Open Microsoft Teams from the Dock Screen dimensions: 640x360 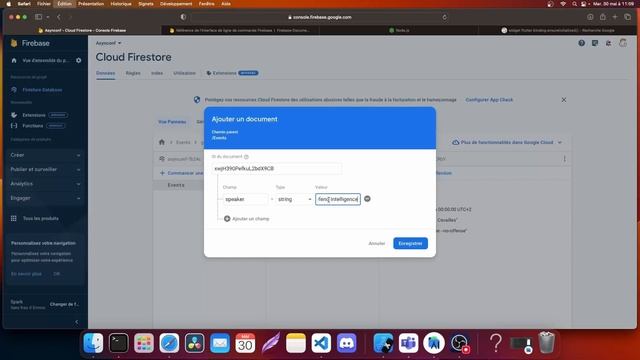[x=408, y=343]
